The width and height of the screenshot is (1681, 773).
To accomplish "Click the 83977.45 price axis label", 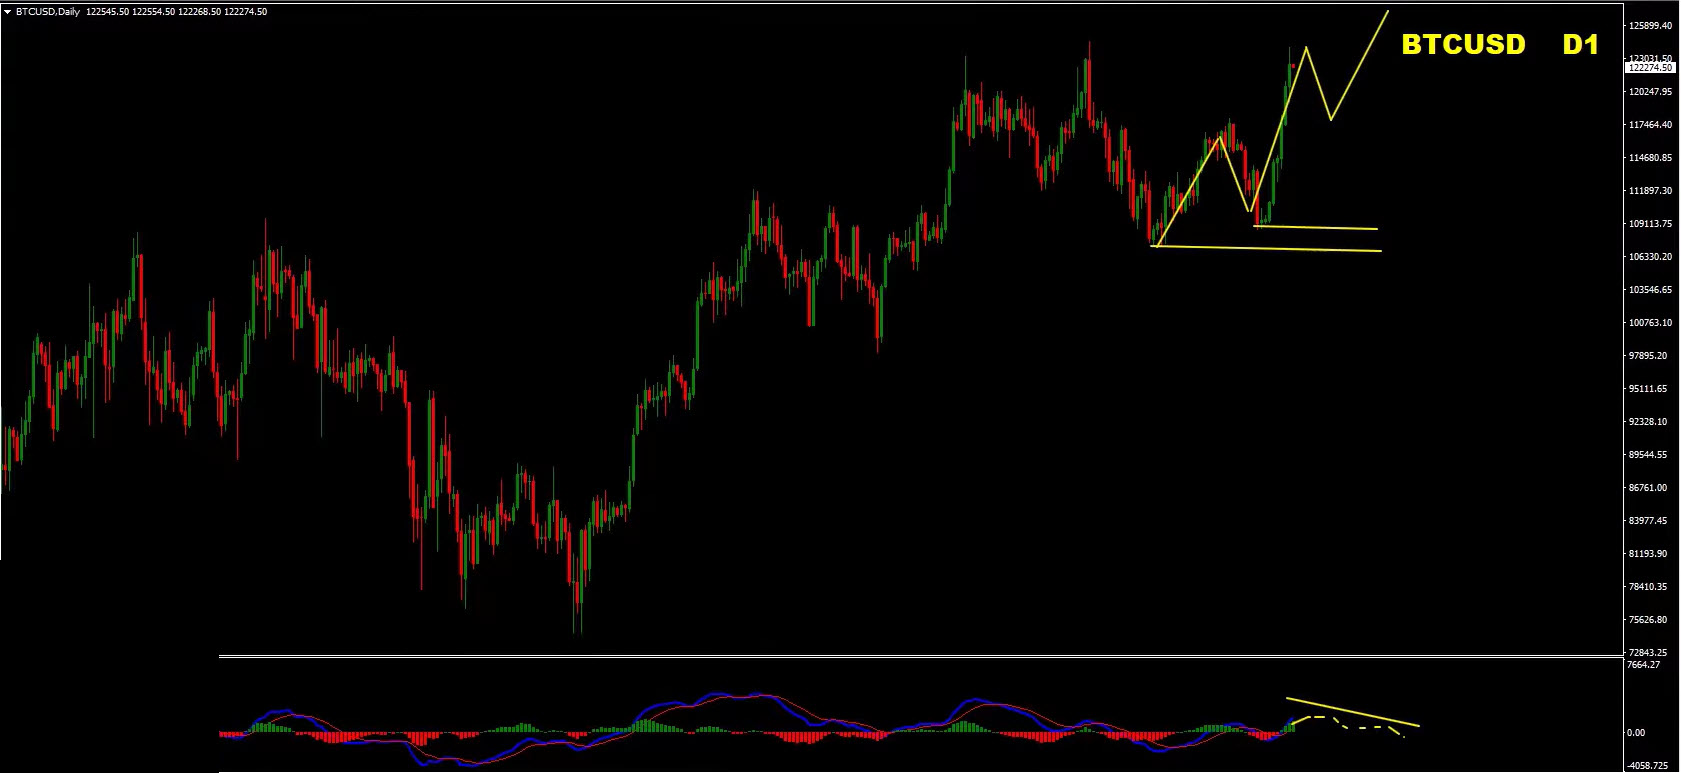I will pyautogui.click(x=1648, y=521).
